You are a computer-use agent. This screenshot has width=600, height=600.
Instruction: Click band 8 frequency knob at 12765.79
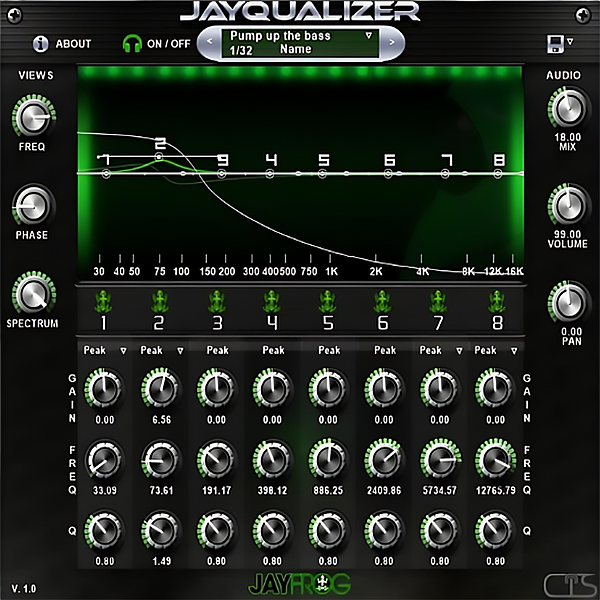tap(494, 459)
